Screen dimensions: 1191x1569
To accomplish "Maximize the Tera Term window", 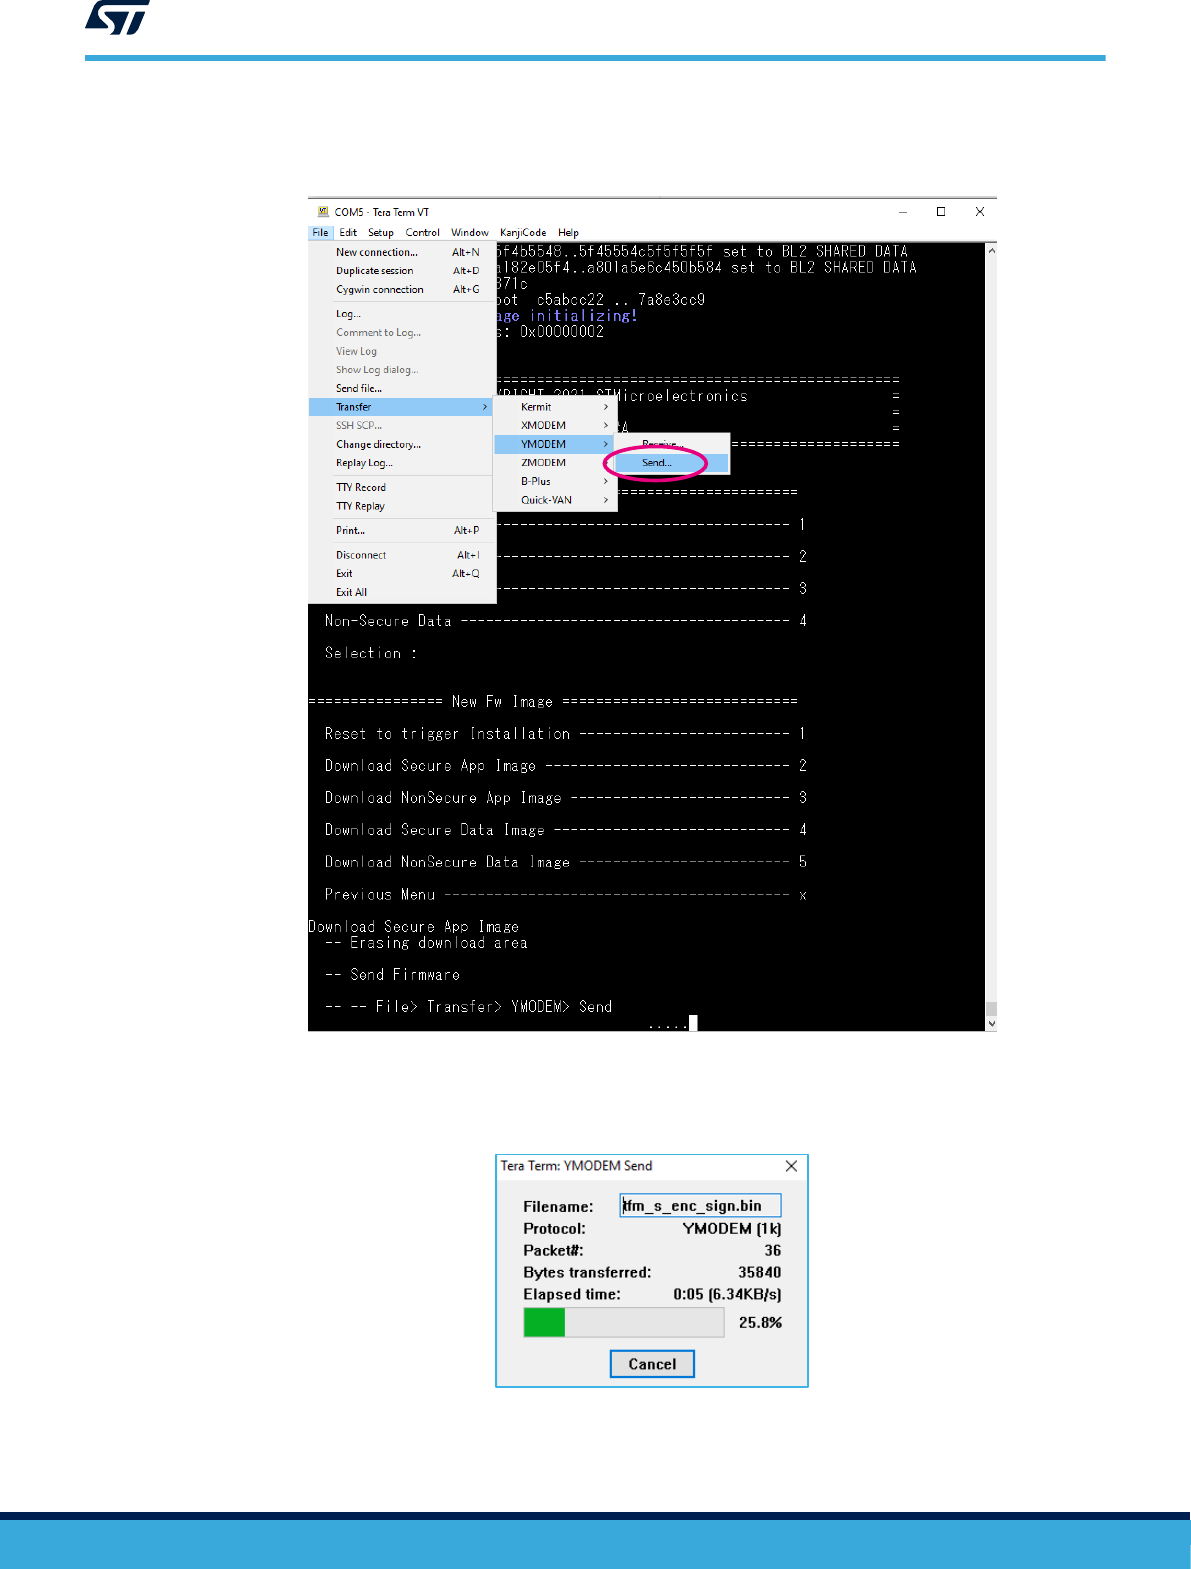I will [941, 212].
